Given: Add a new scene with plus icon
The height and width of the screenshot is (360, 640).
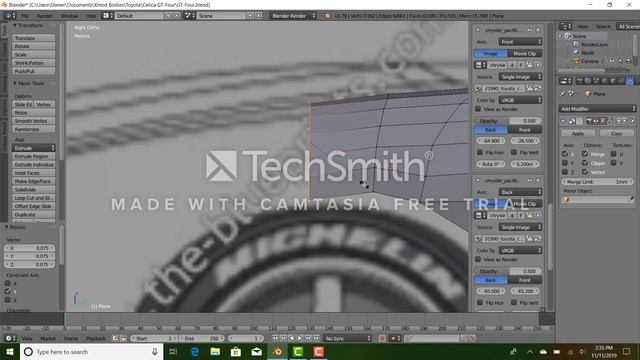Looking at the screenshot, I should [x=250, y=16].
